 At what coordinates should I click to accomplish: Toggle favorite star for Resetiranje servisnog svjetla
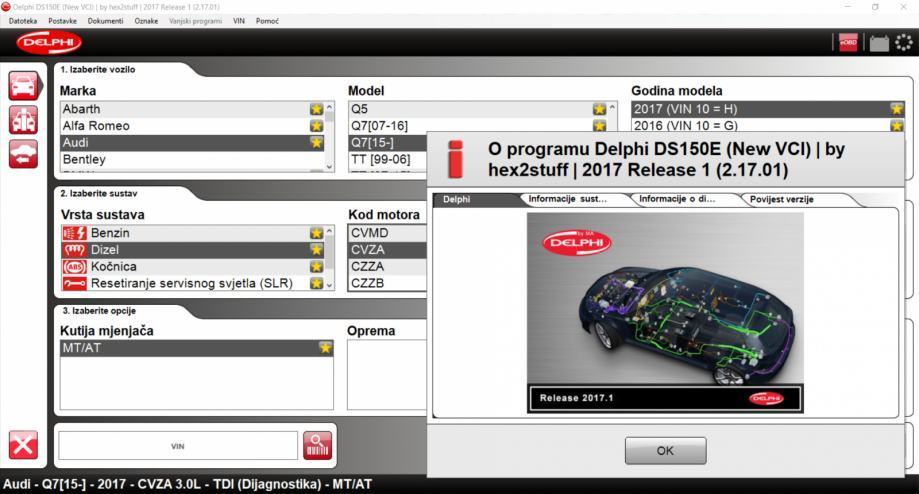[x=316, y=284]
